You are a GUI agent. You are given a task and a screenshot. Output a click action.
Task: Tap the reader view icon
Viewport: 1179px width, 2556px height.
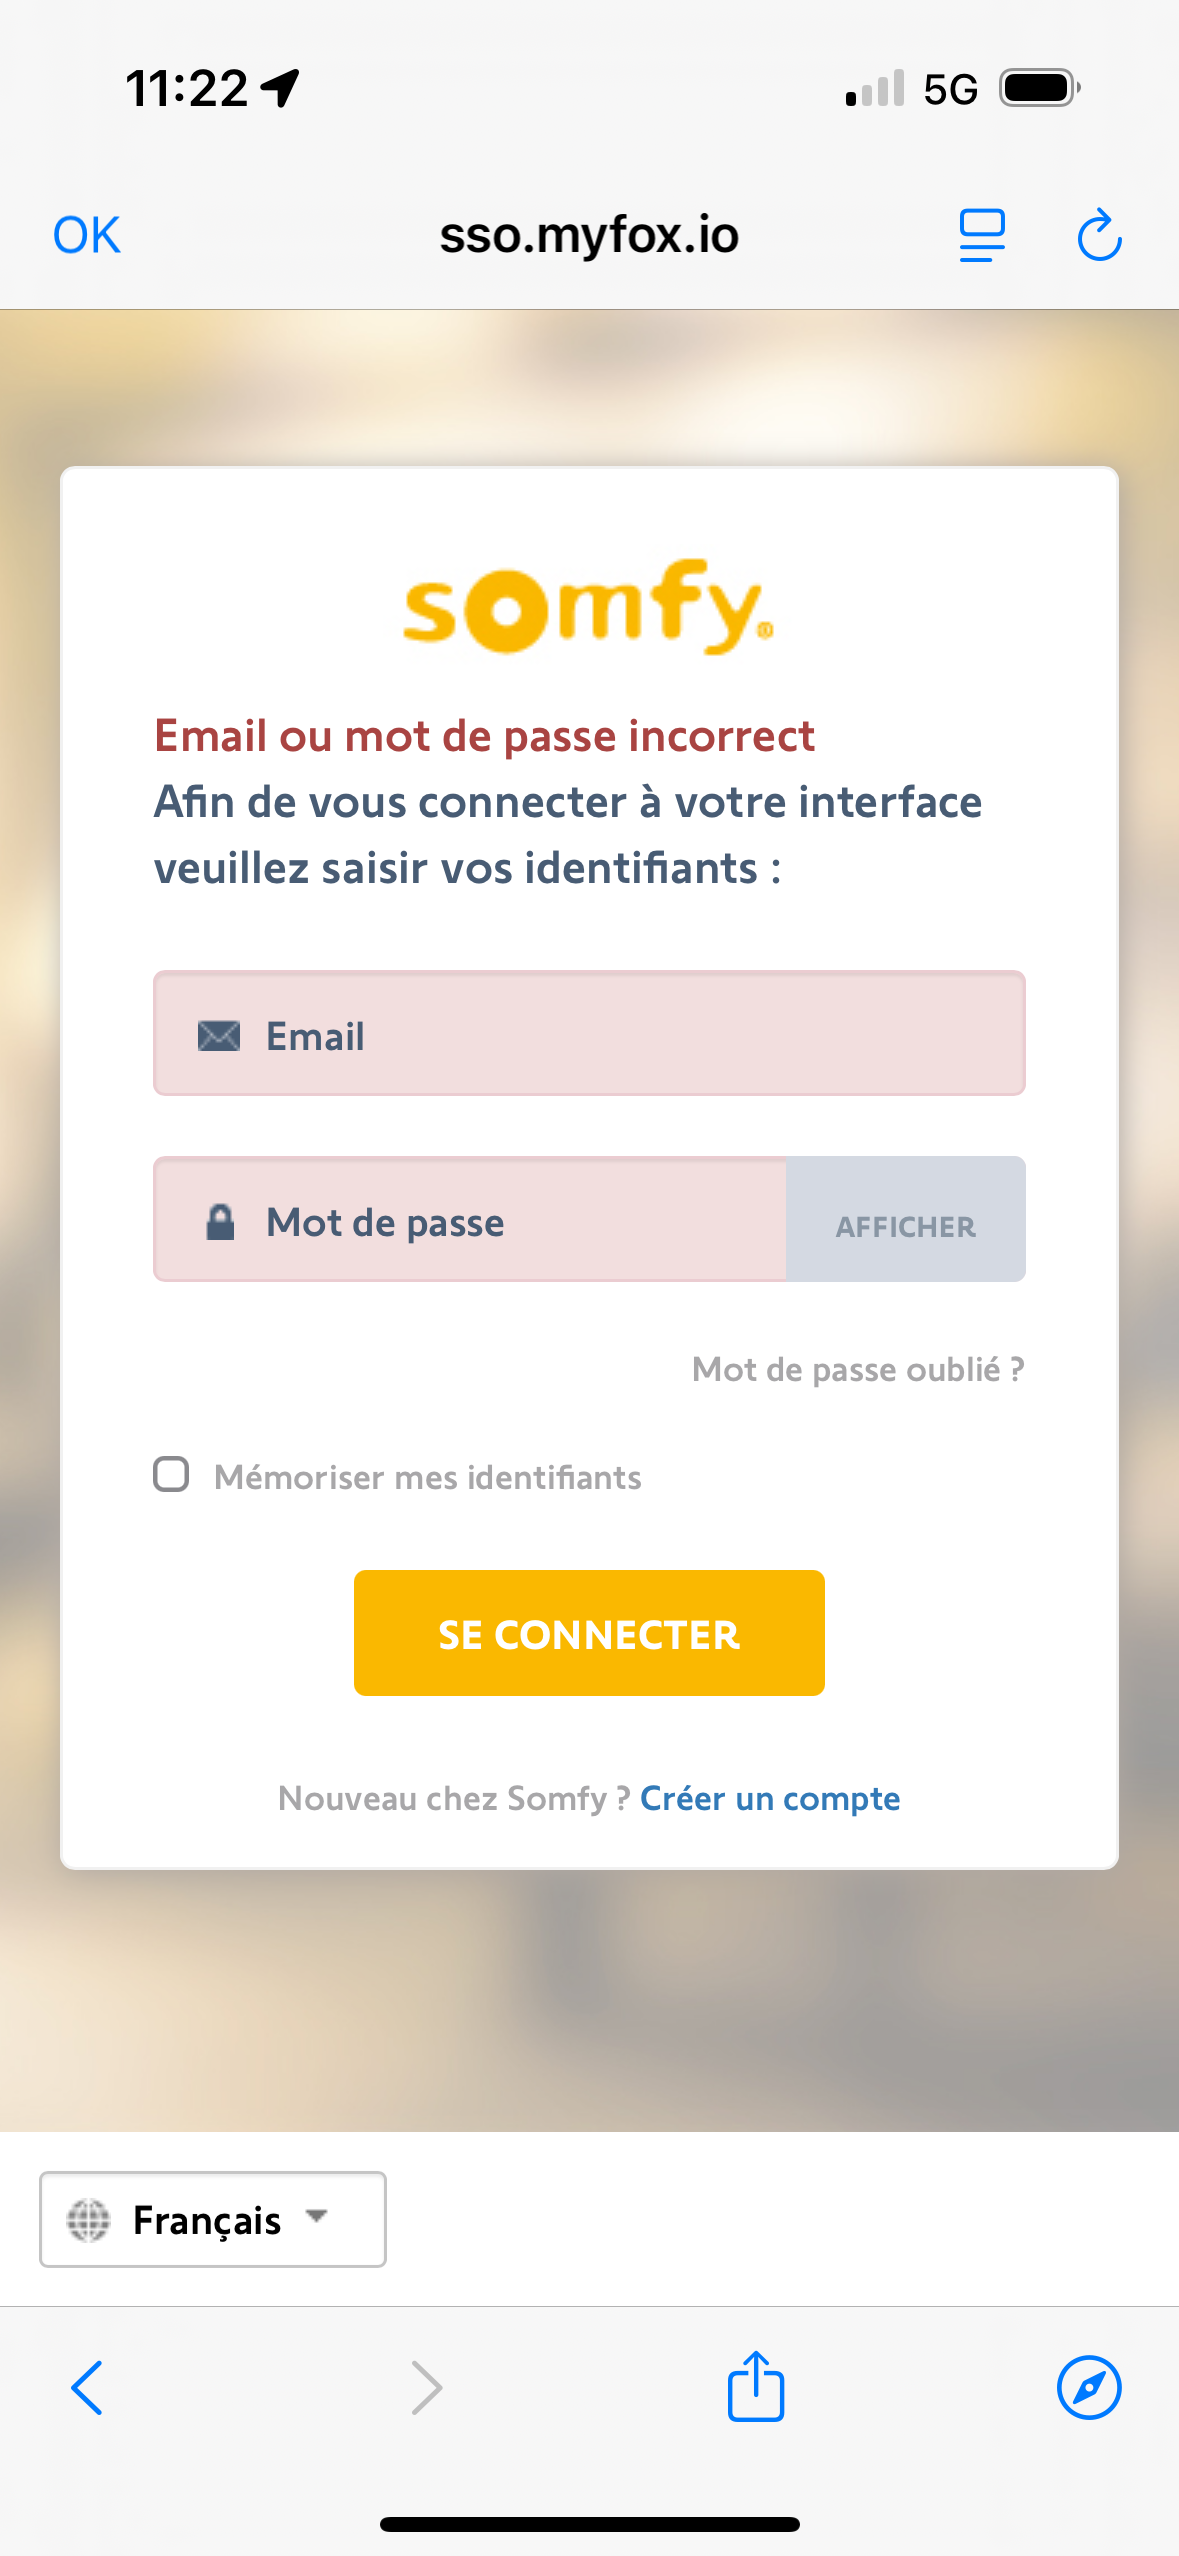(981, 236)
